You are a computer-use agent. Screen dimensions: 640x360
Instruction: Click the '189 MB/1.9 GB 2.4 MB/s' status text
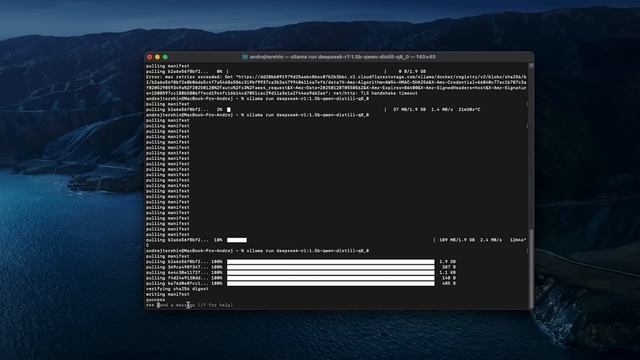click(x=470, y=240)
